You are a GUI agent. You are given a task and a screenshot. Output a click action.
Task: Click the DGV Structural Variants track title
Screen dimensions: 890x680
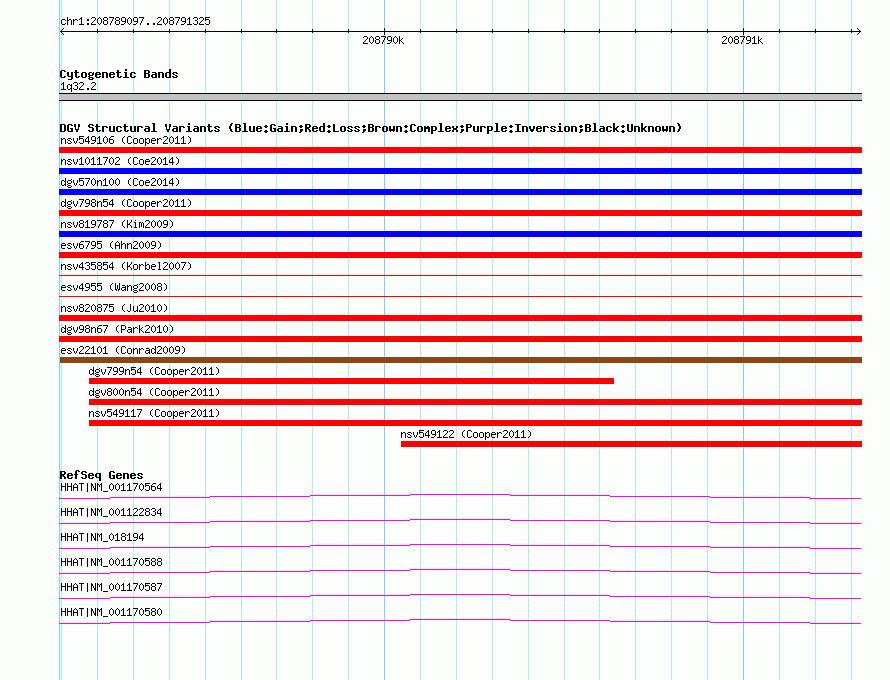[371, 128]
